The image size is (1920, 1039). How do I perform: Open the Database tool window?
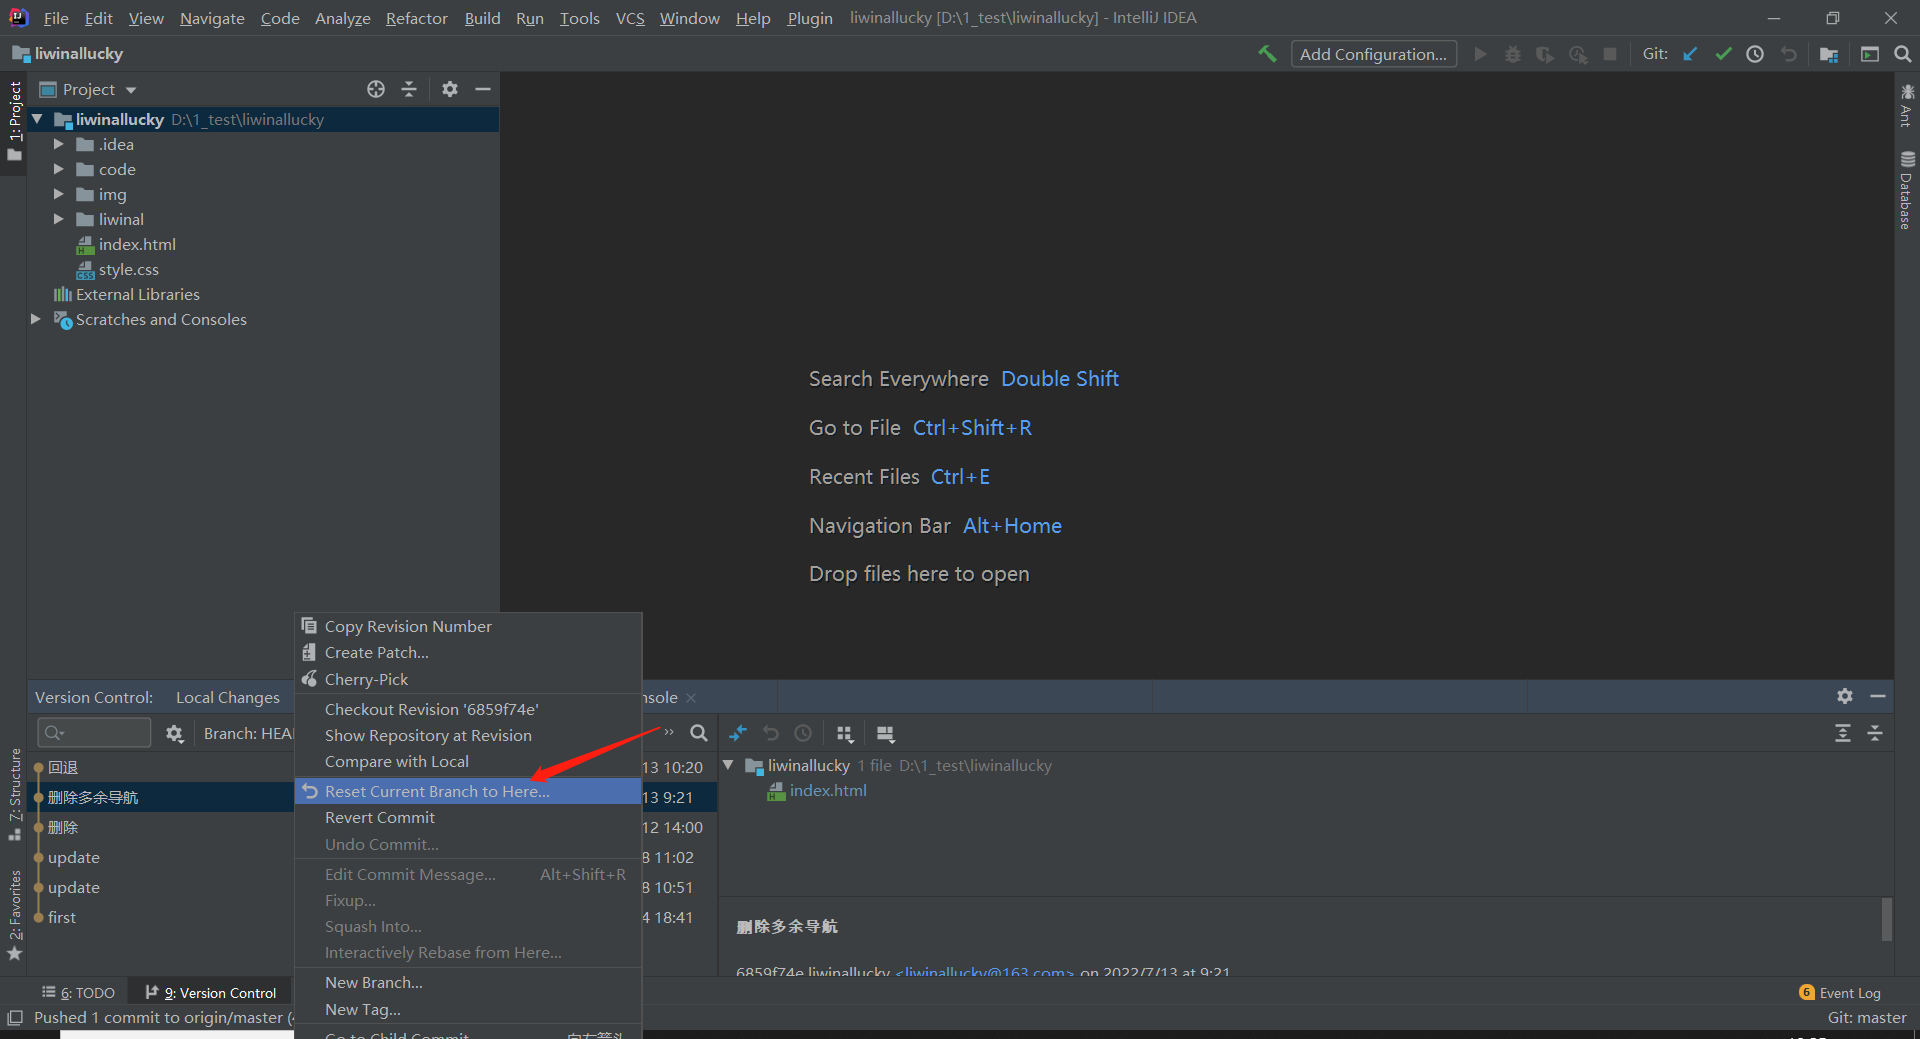coord(1907,190)
